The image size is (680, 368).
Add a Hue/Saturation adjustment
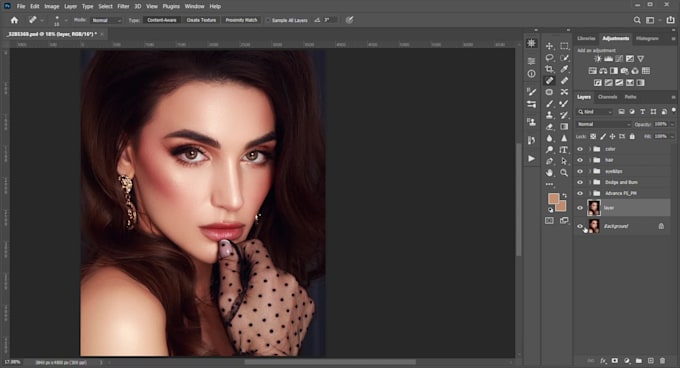pyautogui.click(x=592, y=71)
